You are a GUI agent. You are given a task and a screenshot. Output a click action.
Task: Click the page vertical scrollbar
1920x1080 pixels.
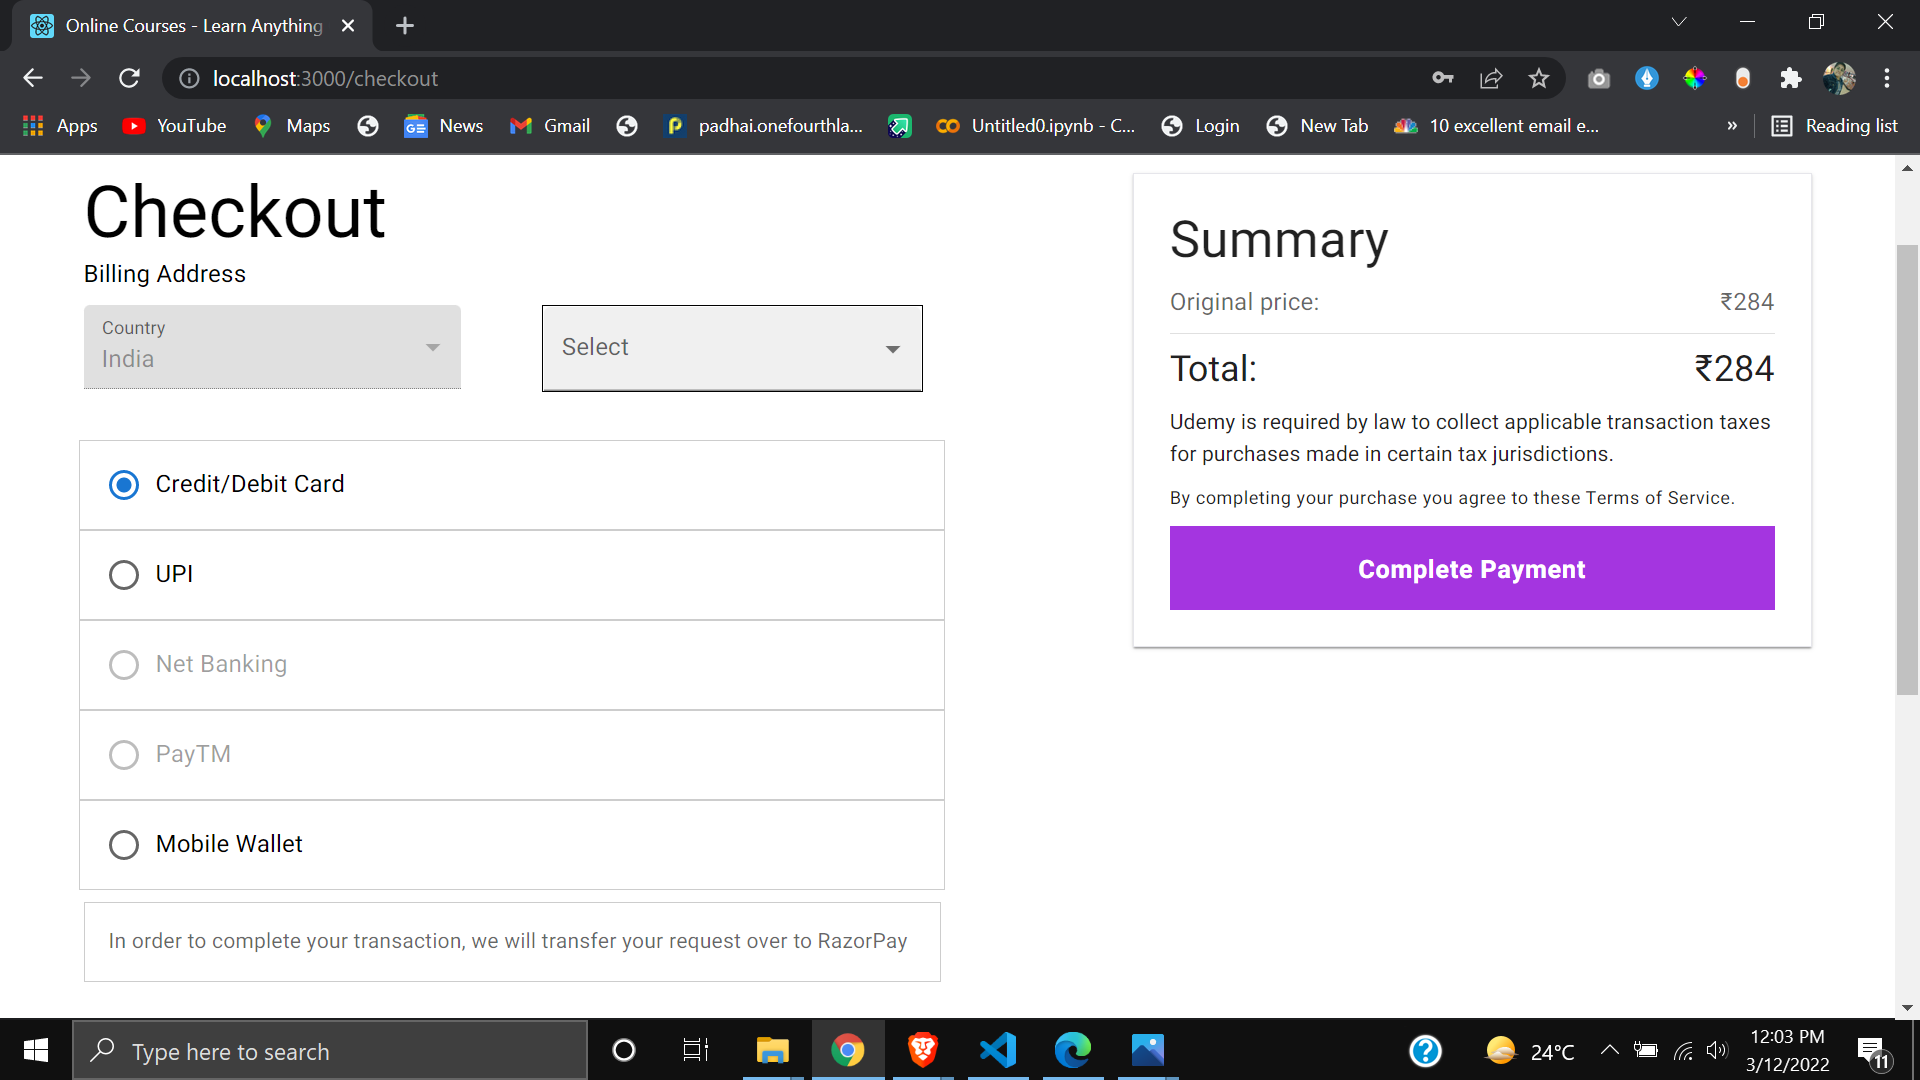(1907, 470)
